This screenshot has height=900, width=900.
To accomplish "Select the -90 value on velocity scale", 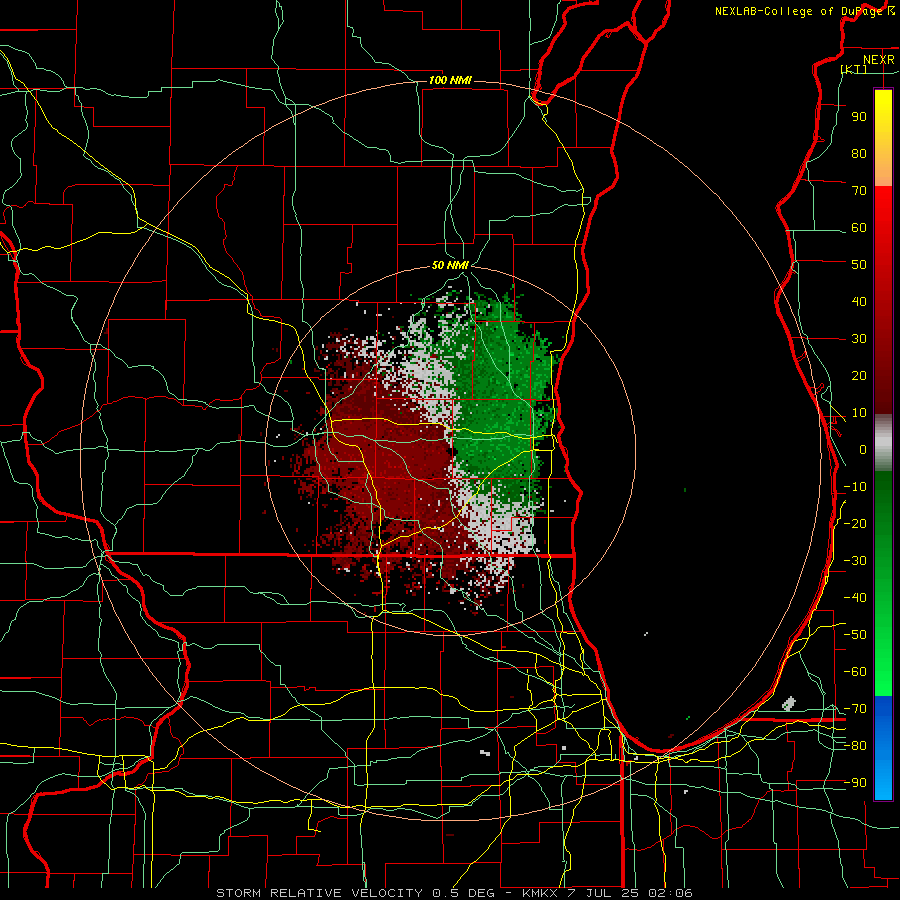I will (x=855, y=783).
